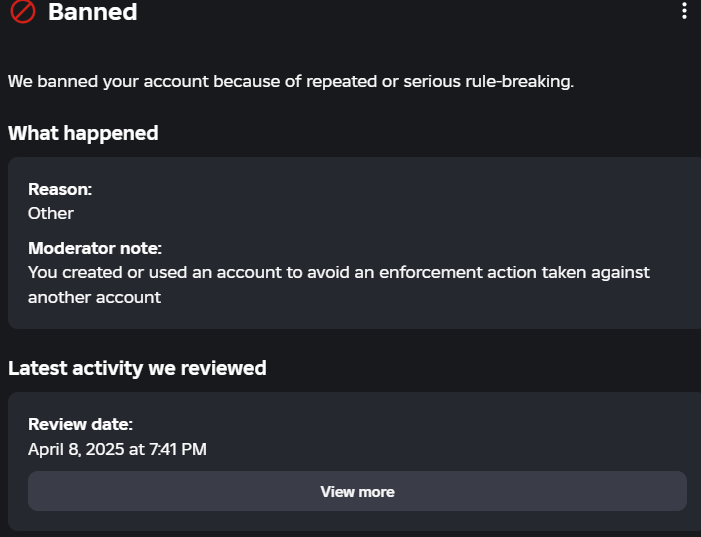This screenshot has height=537, width=701.
Task: Click the red banned prohibition icon
Action: (23, 11)
